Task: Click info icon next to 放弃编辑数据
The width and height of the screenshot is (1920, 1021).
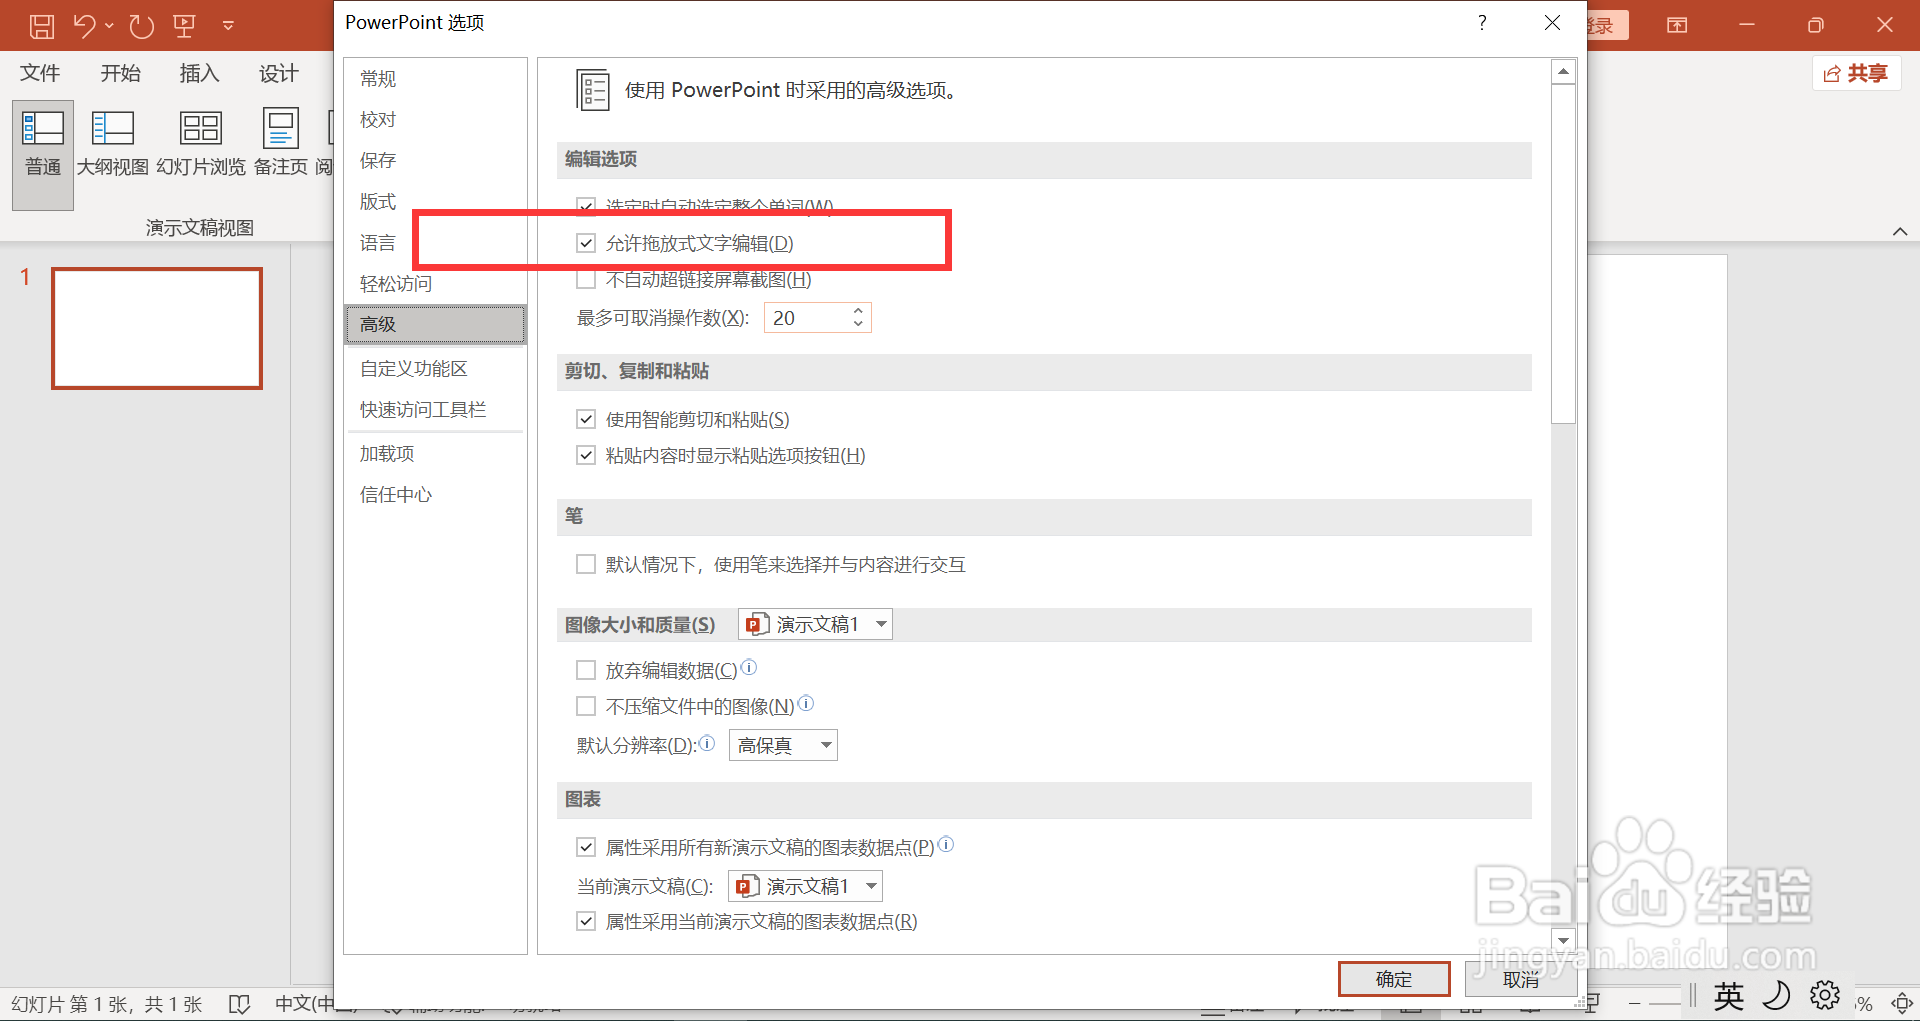Action: (x=749, y=667)
